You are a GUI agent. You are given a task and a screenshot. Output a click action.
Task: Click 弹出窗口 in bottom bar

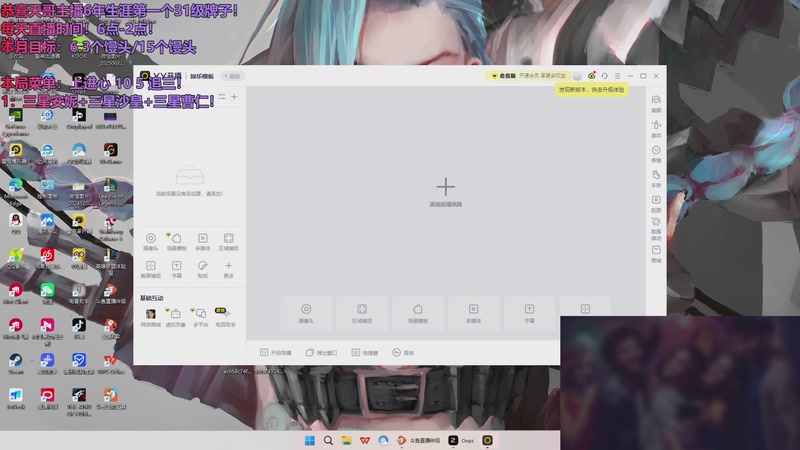(x=321, y=353)
